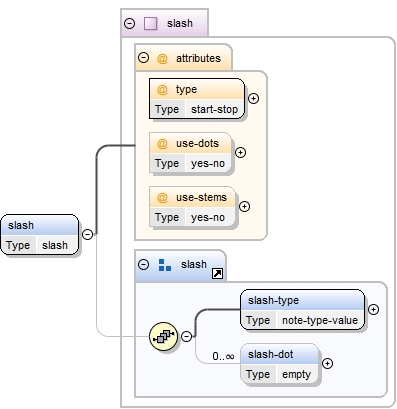Expand the type attribute details
This screenshot has width=397, height=409.
pos(254,98)
